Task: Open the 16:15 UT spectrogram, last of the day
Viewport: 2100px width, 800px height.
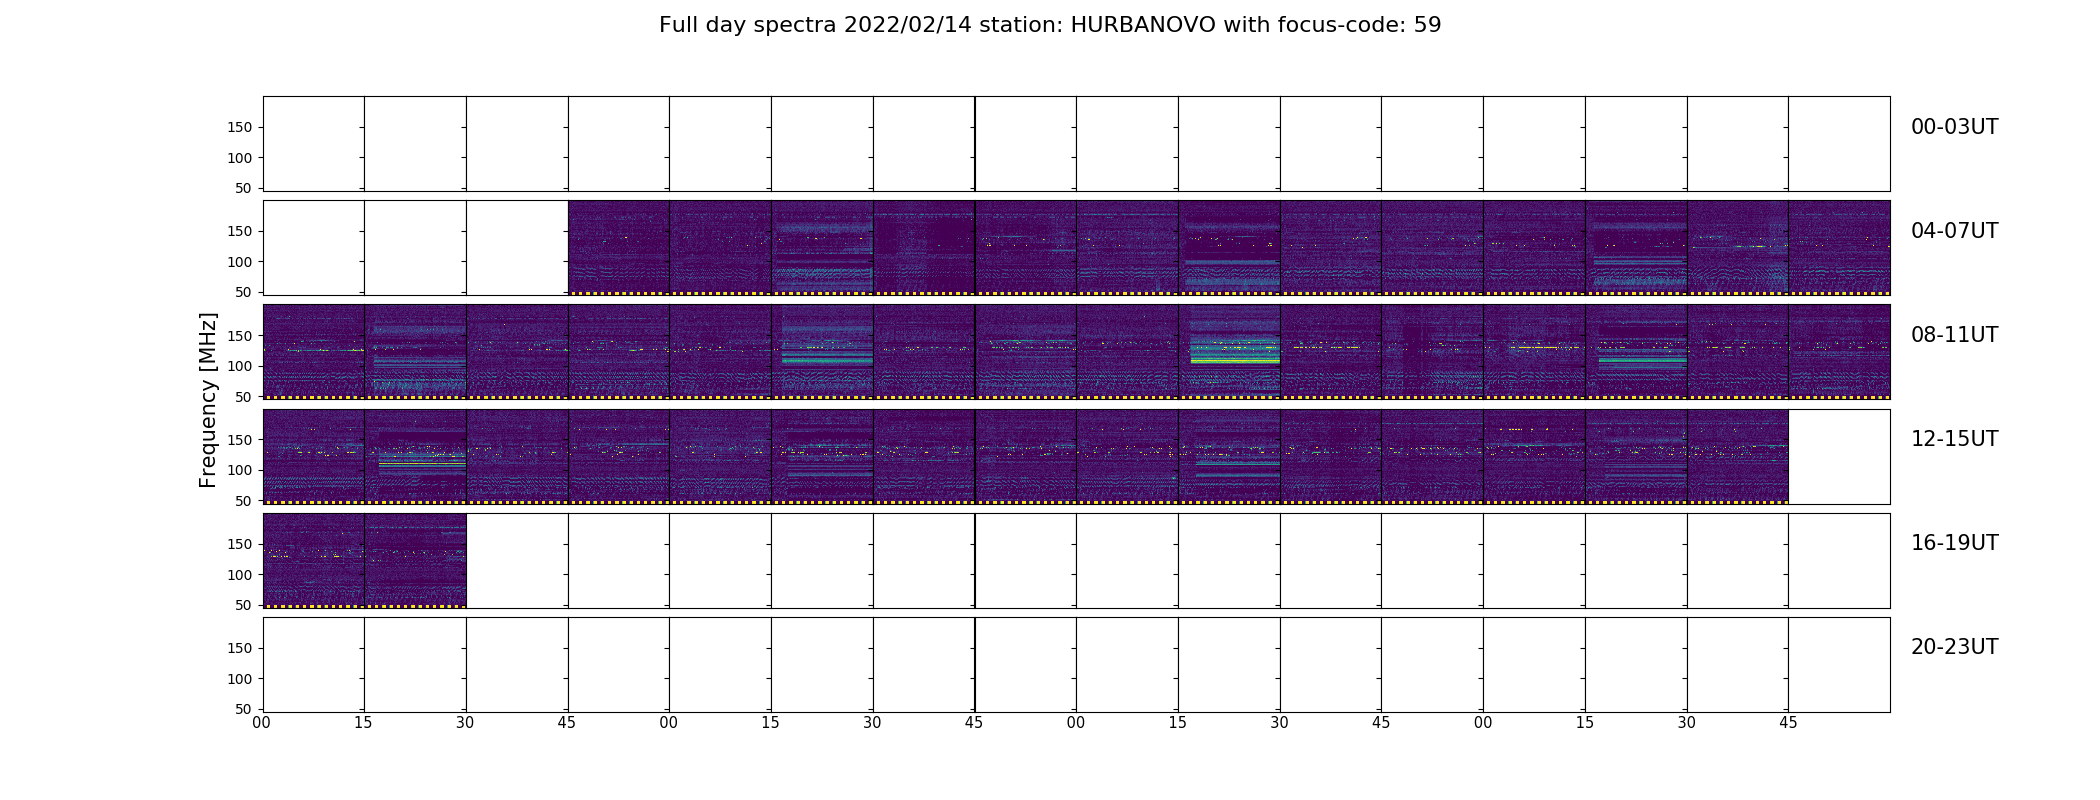Action: click(415, 560)
